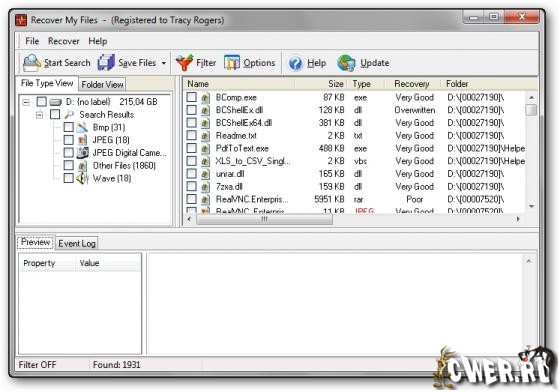Sort the list by the Recovery column header

[x=411, y=84]
